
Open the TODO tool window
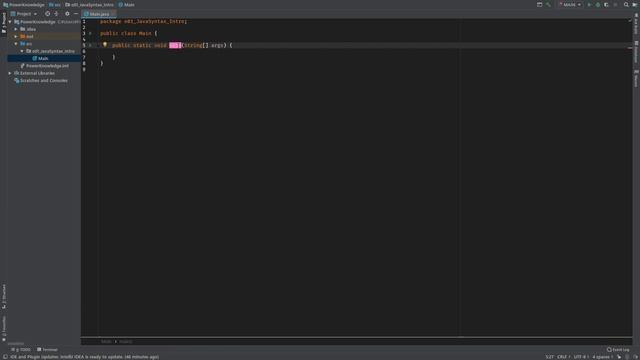point(21,349)
